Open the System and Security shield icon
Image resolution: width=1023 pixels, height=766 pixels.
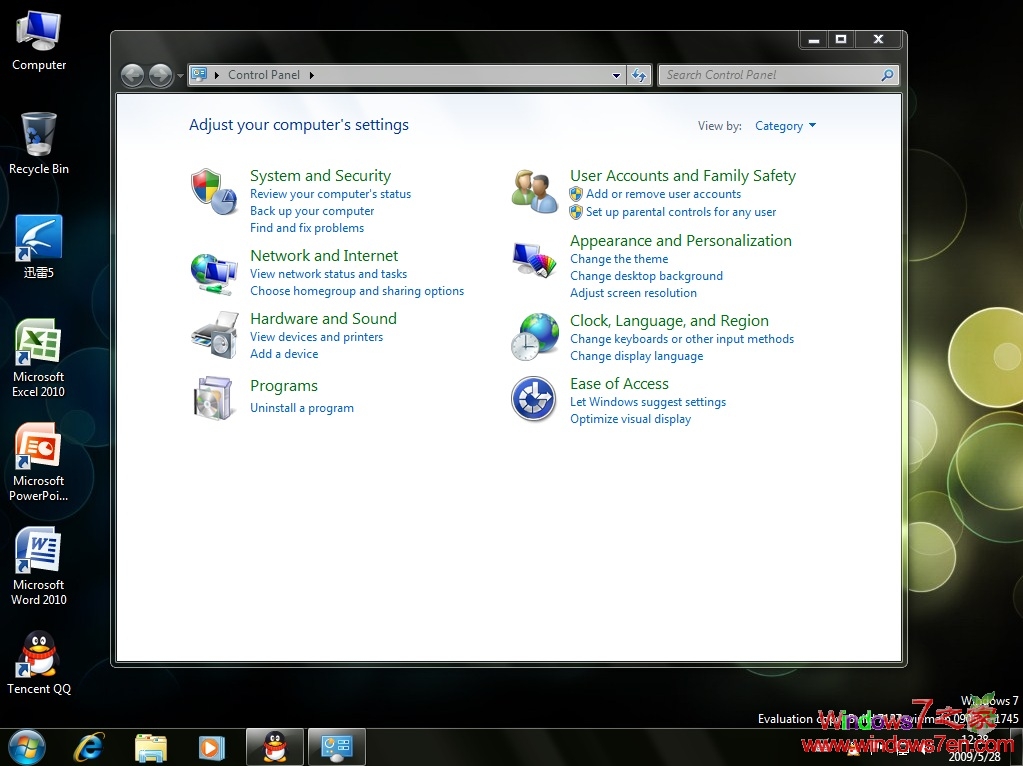[x=213, y=192]
